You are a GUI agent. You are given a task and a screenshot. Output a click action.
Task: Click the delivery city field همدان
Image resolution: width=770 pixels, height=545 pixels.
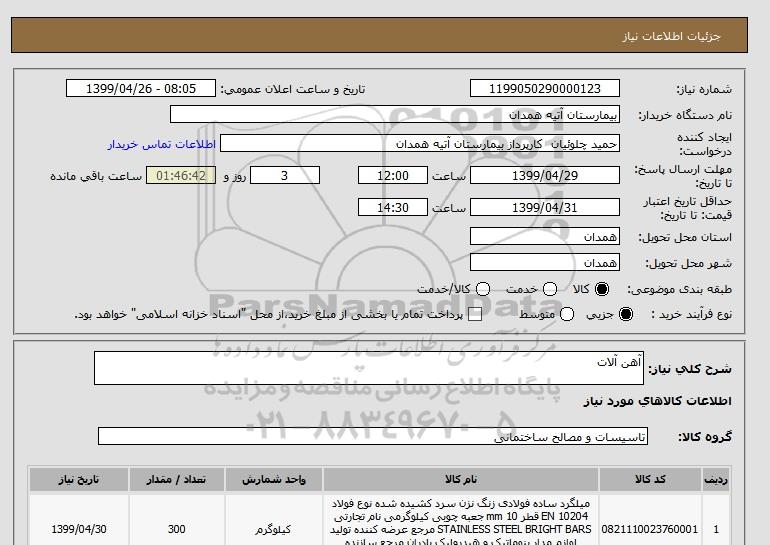tap(545, 263)
